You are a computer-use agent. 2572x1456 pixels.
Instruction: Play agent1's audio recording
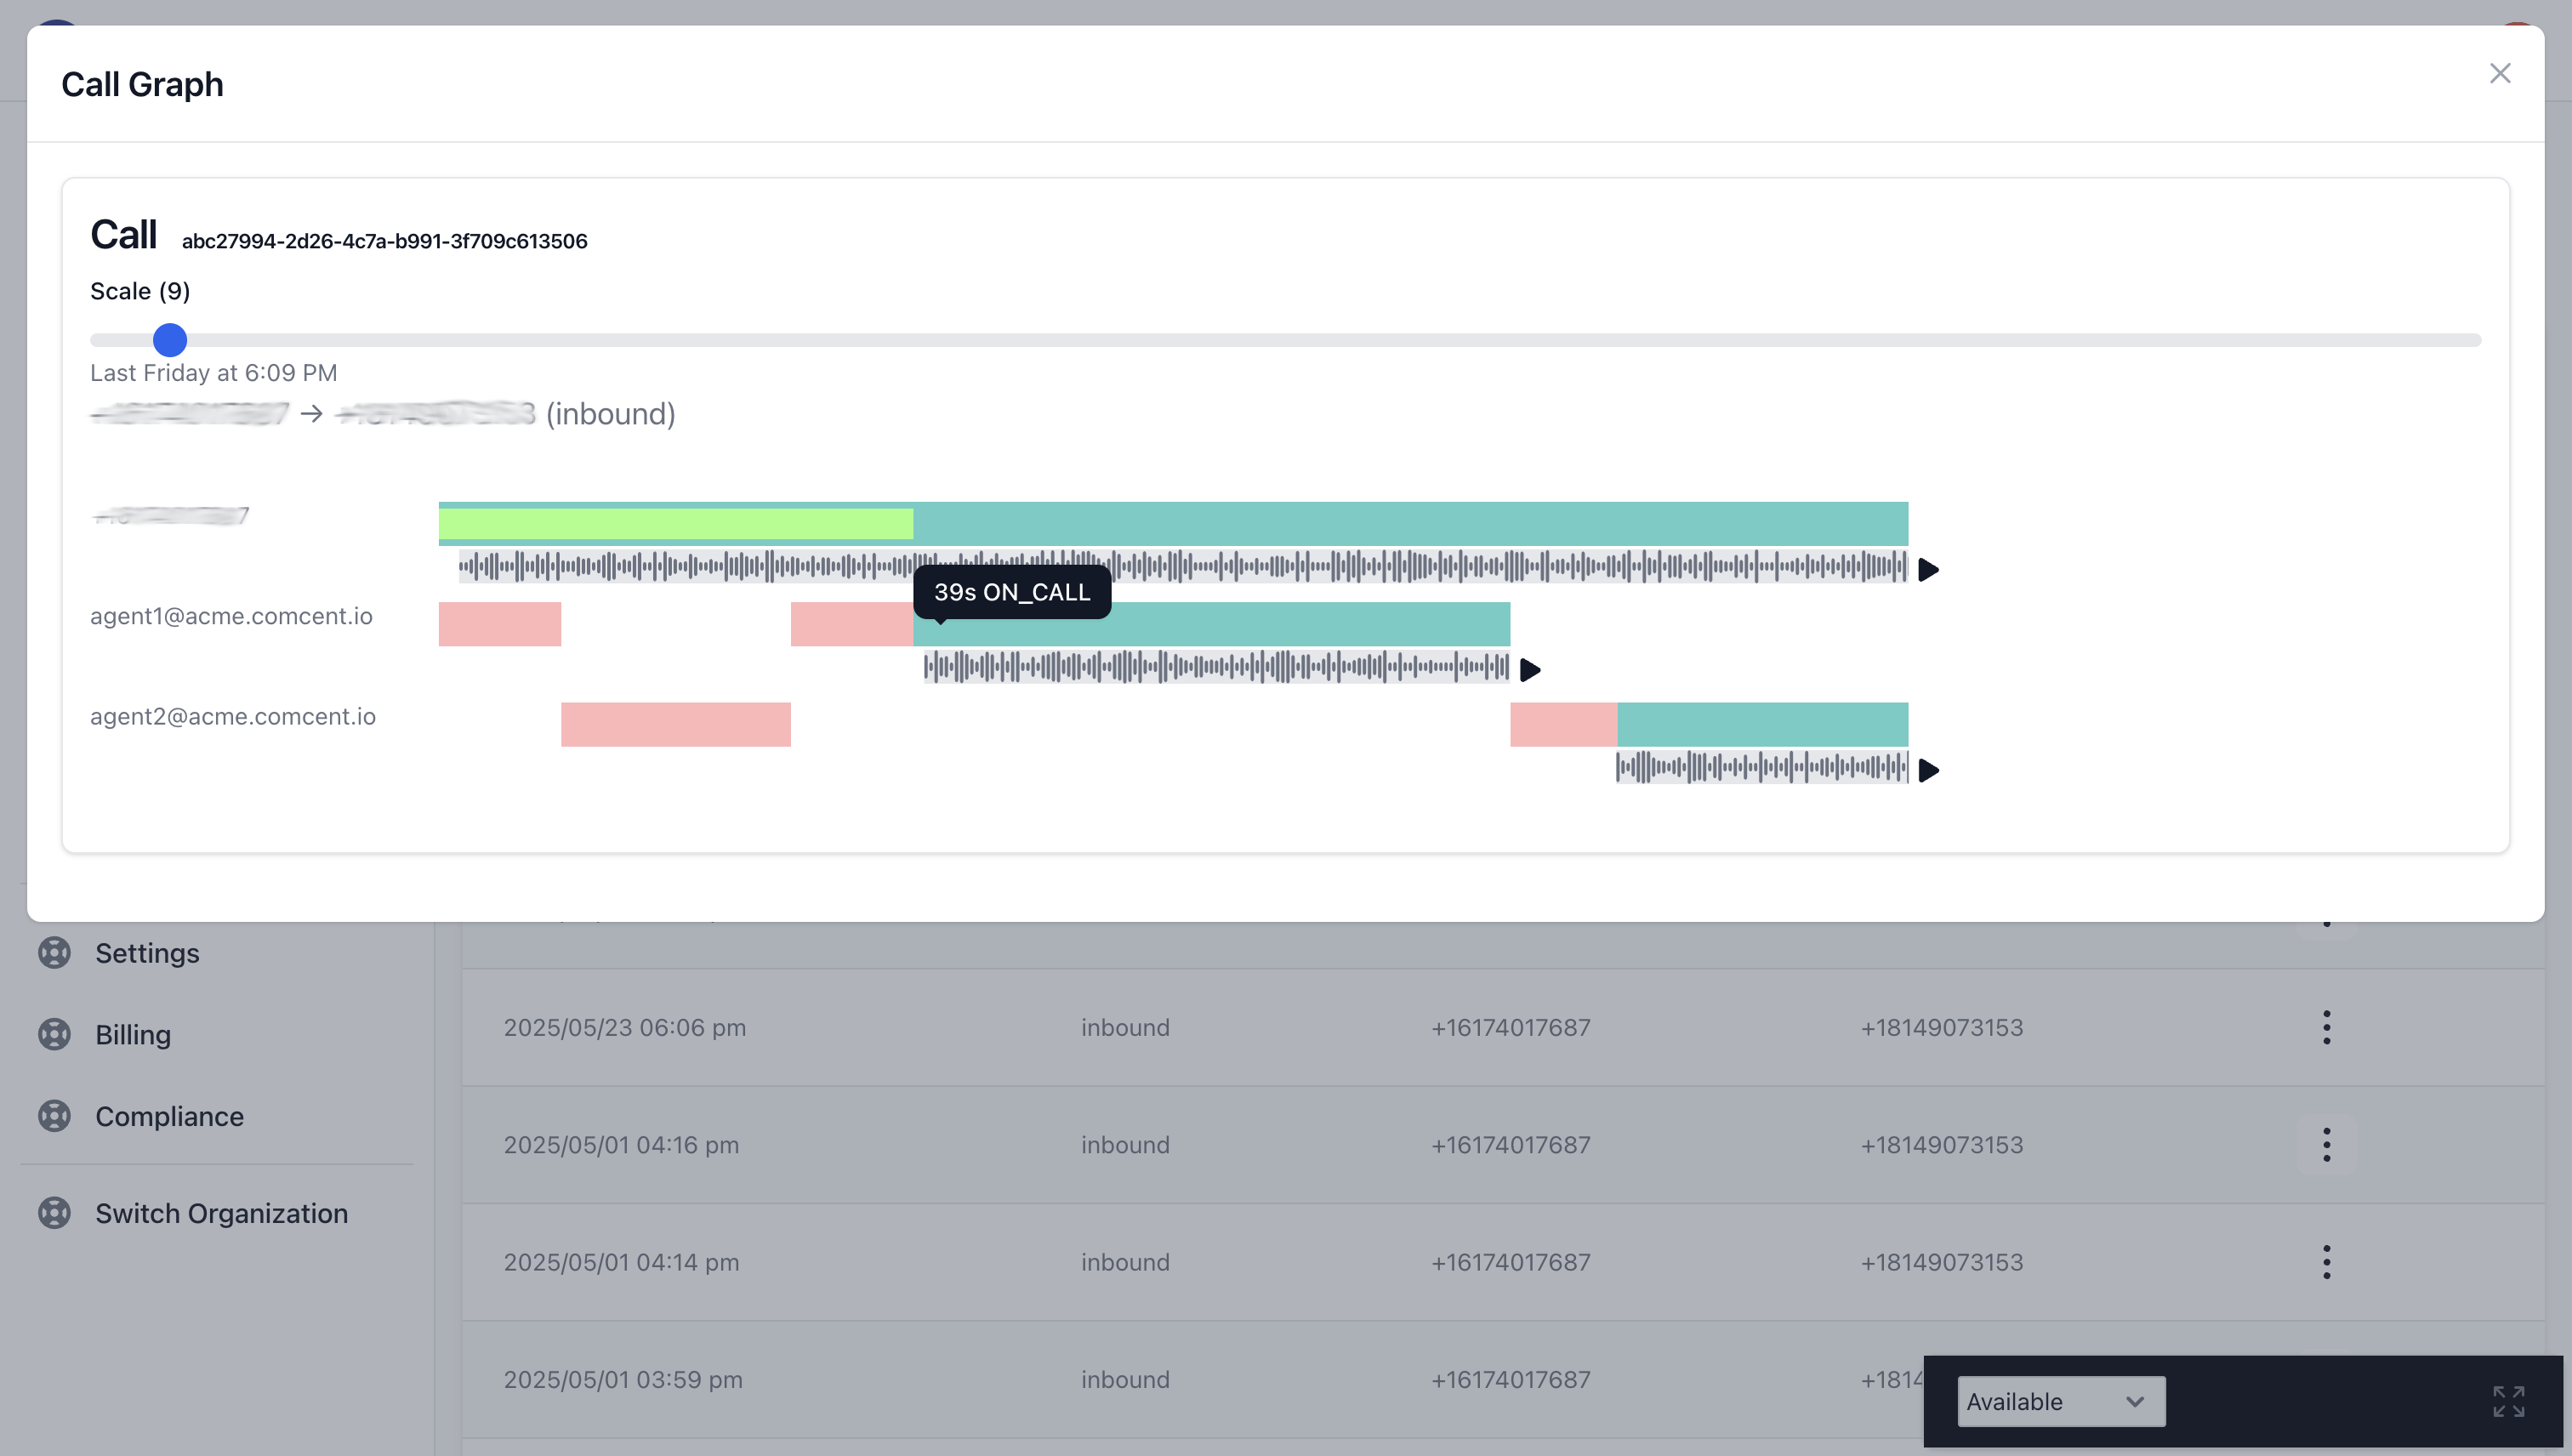(x=1530, y=670)
